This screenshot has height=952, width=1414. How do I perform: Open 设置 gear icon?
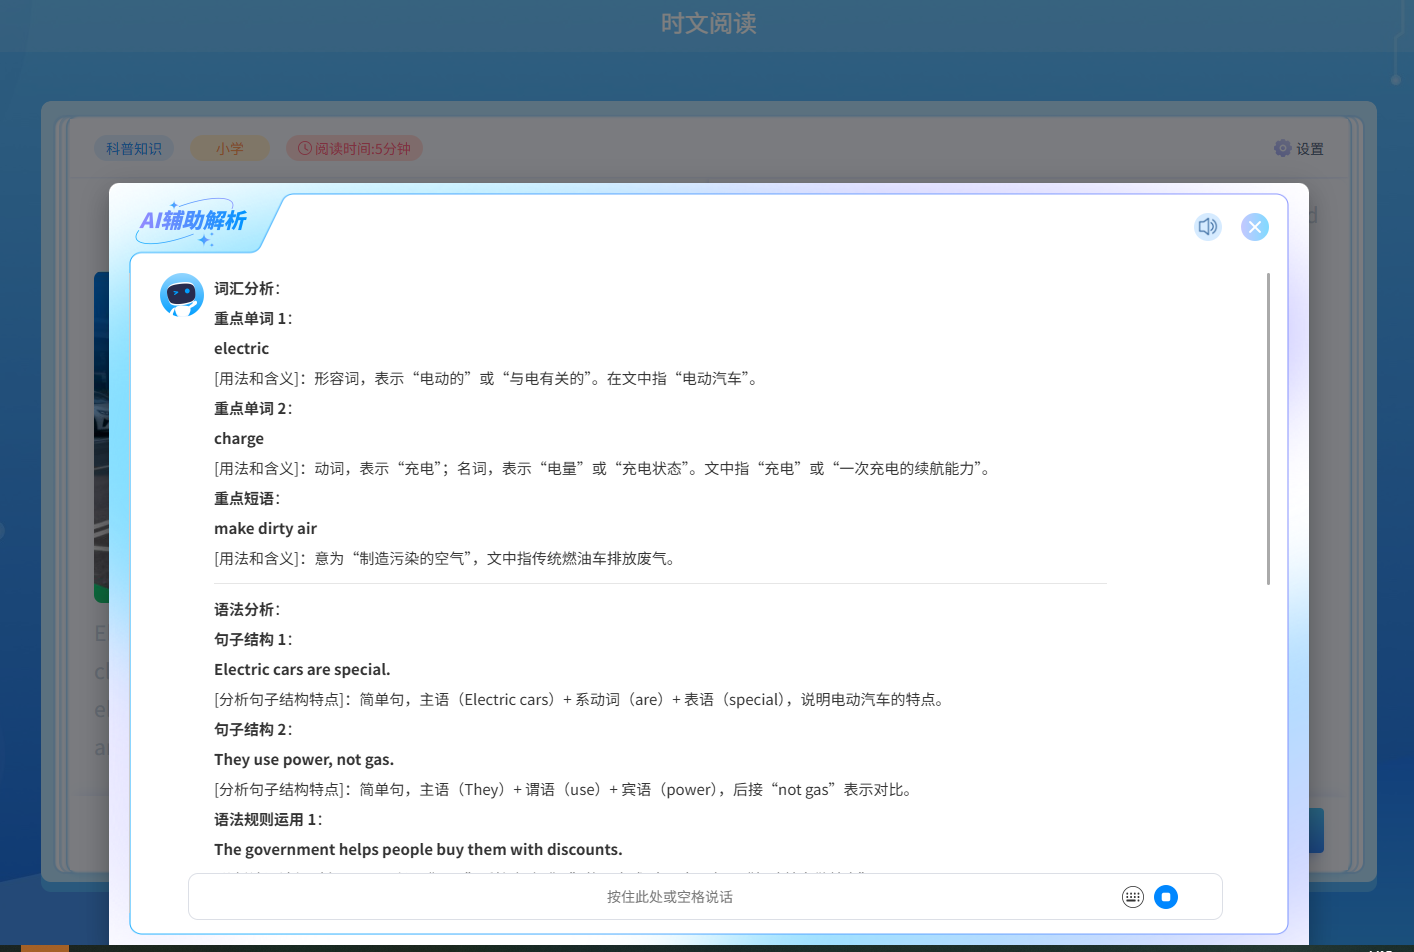coord(1282,148)
